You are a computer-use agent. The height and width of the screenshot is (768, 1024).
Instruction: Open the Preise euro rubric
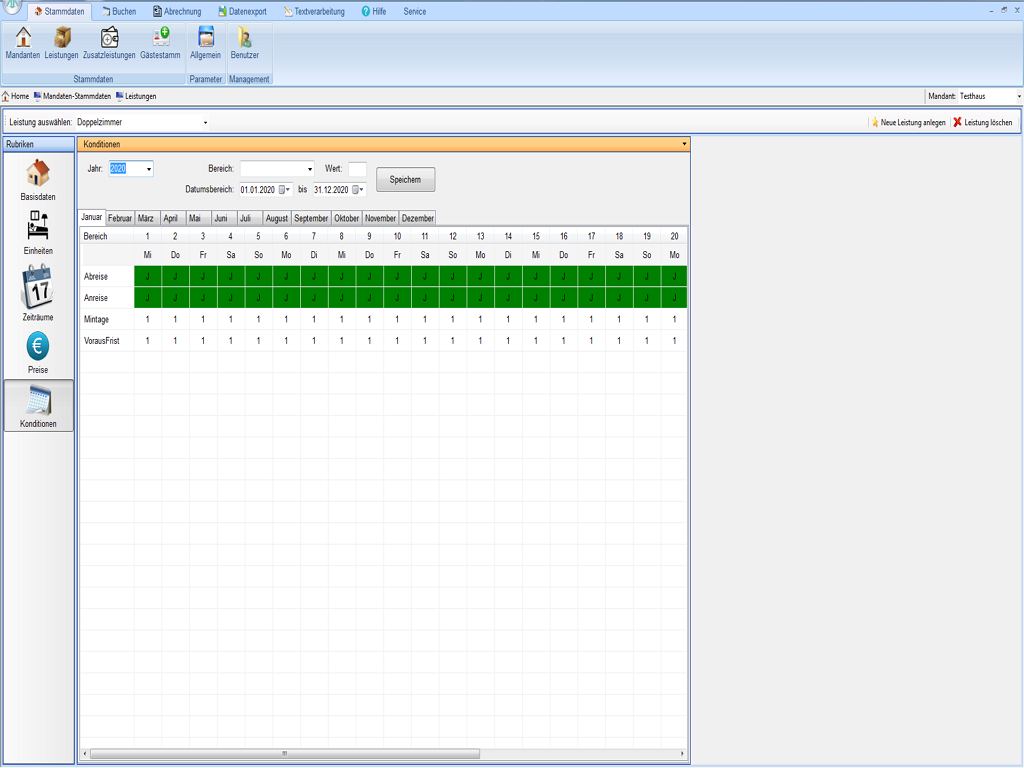38,352
